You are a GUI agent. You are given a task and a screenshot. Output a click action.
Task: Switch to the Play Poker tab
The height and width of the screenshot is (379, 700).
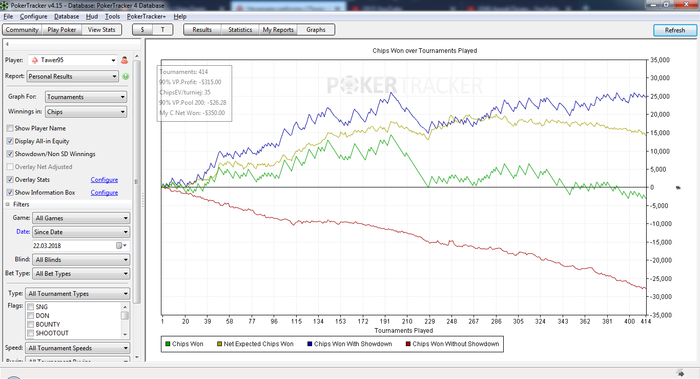pos(62,30)
